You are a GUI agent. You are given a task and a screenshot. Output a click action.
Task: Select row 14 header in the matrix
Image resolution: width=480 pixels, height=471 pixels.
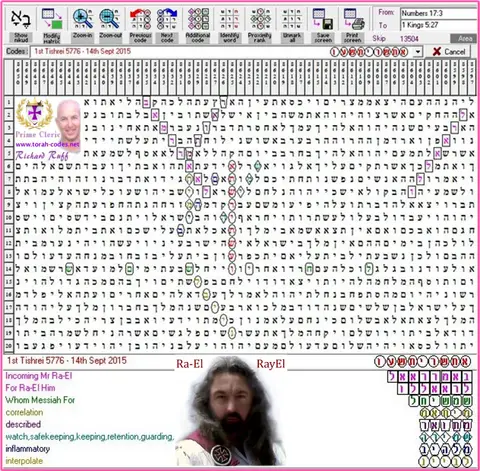9,269
